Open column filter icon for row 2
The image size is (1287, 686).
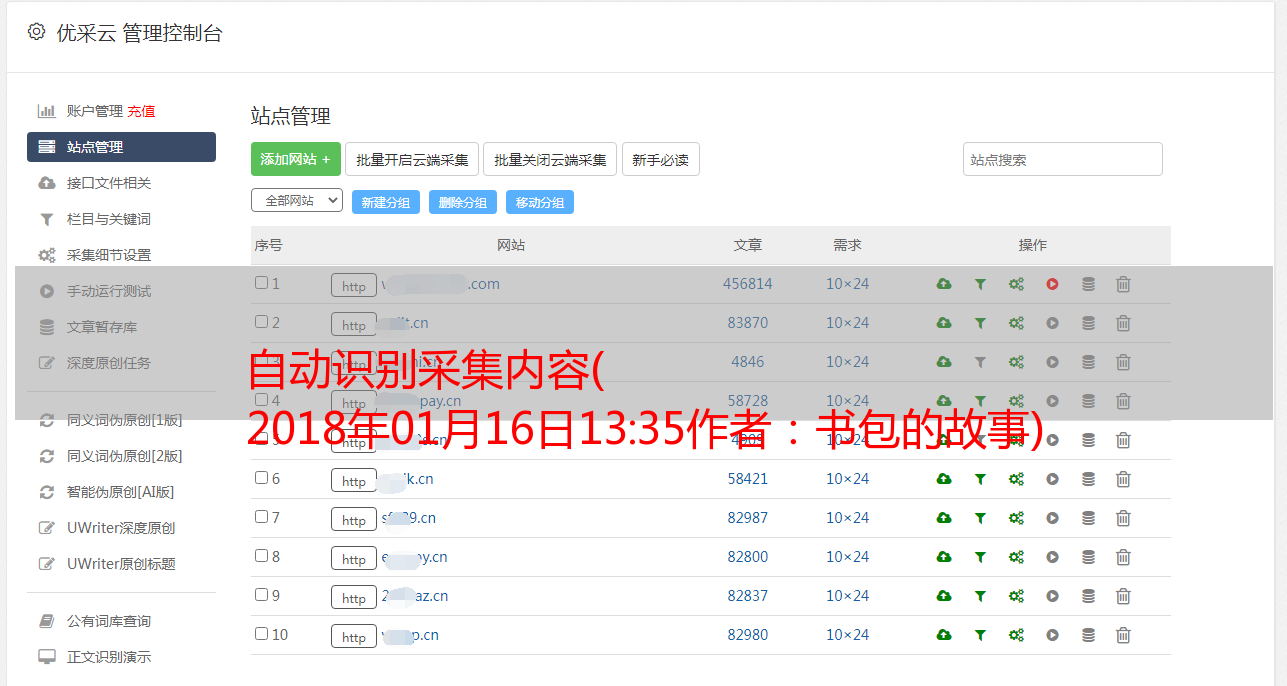tap(980, 323)
